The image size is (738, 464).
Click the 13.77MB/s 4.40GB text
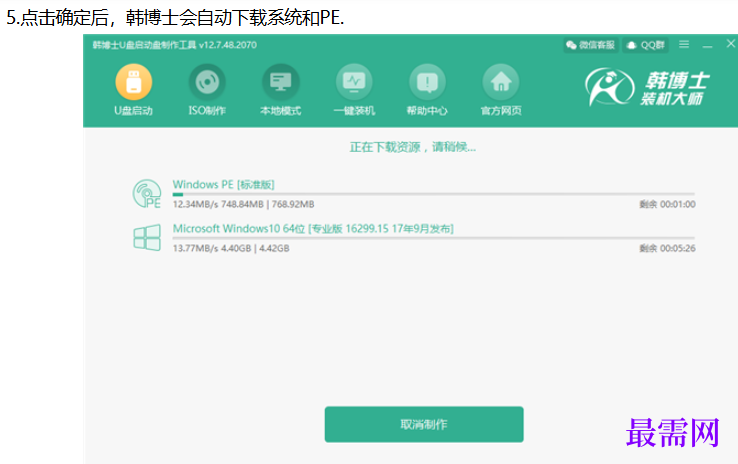pyautogui.click(x=212, y=248)
